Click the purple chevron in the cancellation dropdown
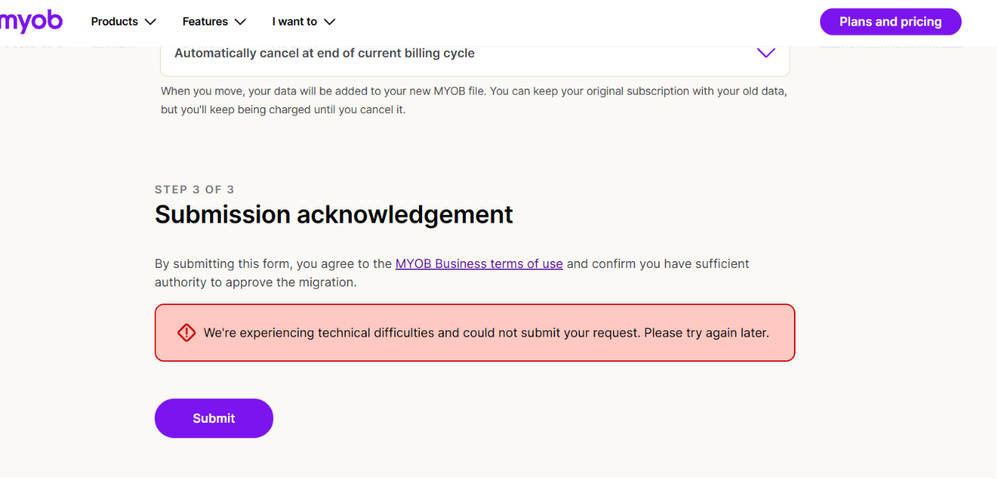Screen dimensions: 998x479 point(766,53)
